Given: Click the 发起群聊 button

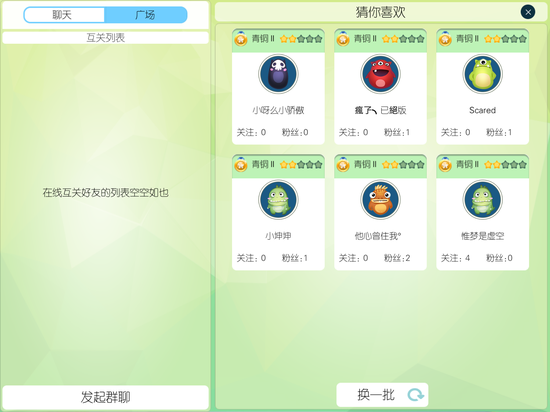Looking at the screenshot, I should click(106, 397).
